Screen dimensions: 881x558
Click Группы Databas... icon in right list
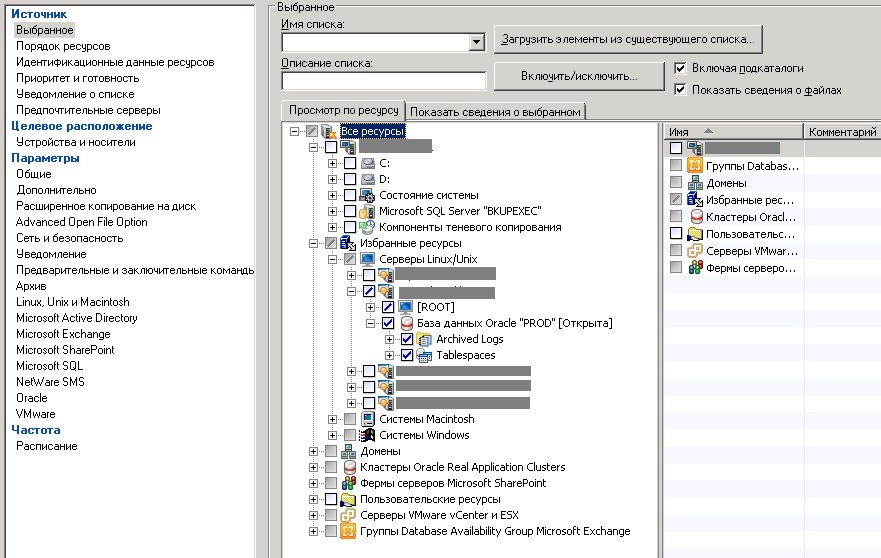pyautogui.click(x=695, y=165)
